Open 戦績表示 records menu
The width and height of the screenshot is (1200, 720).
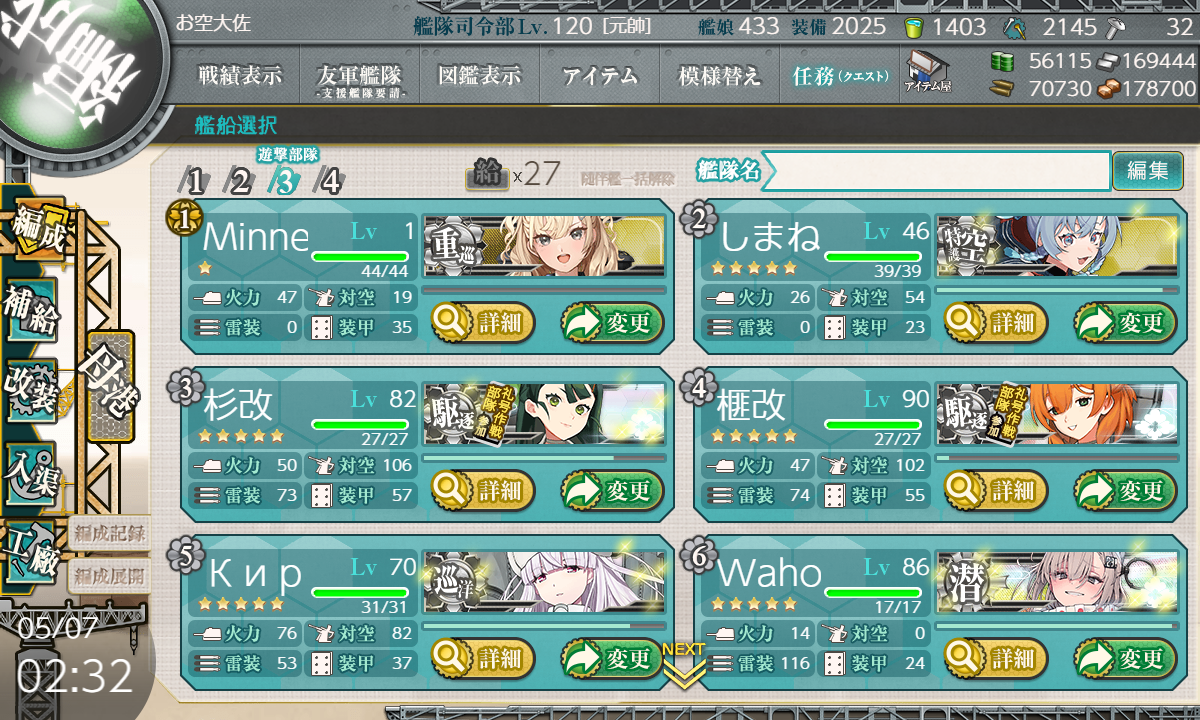pyautogui.click(x=240, y=75)
